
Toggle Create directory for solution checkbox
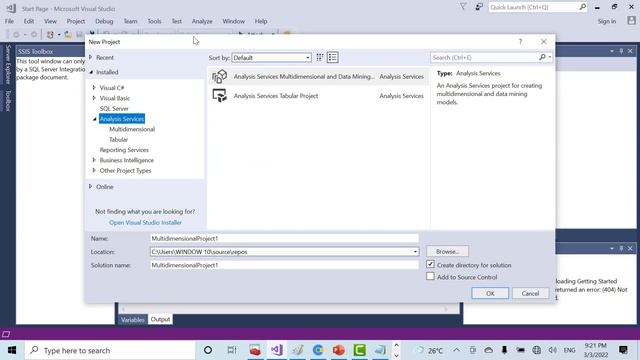[x=430, y=264]
